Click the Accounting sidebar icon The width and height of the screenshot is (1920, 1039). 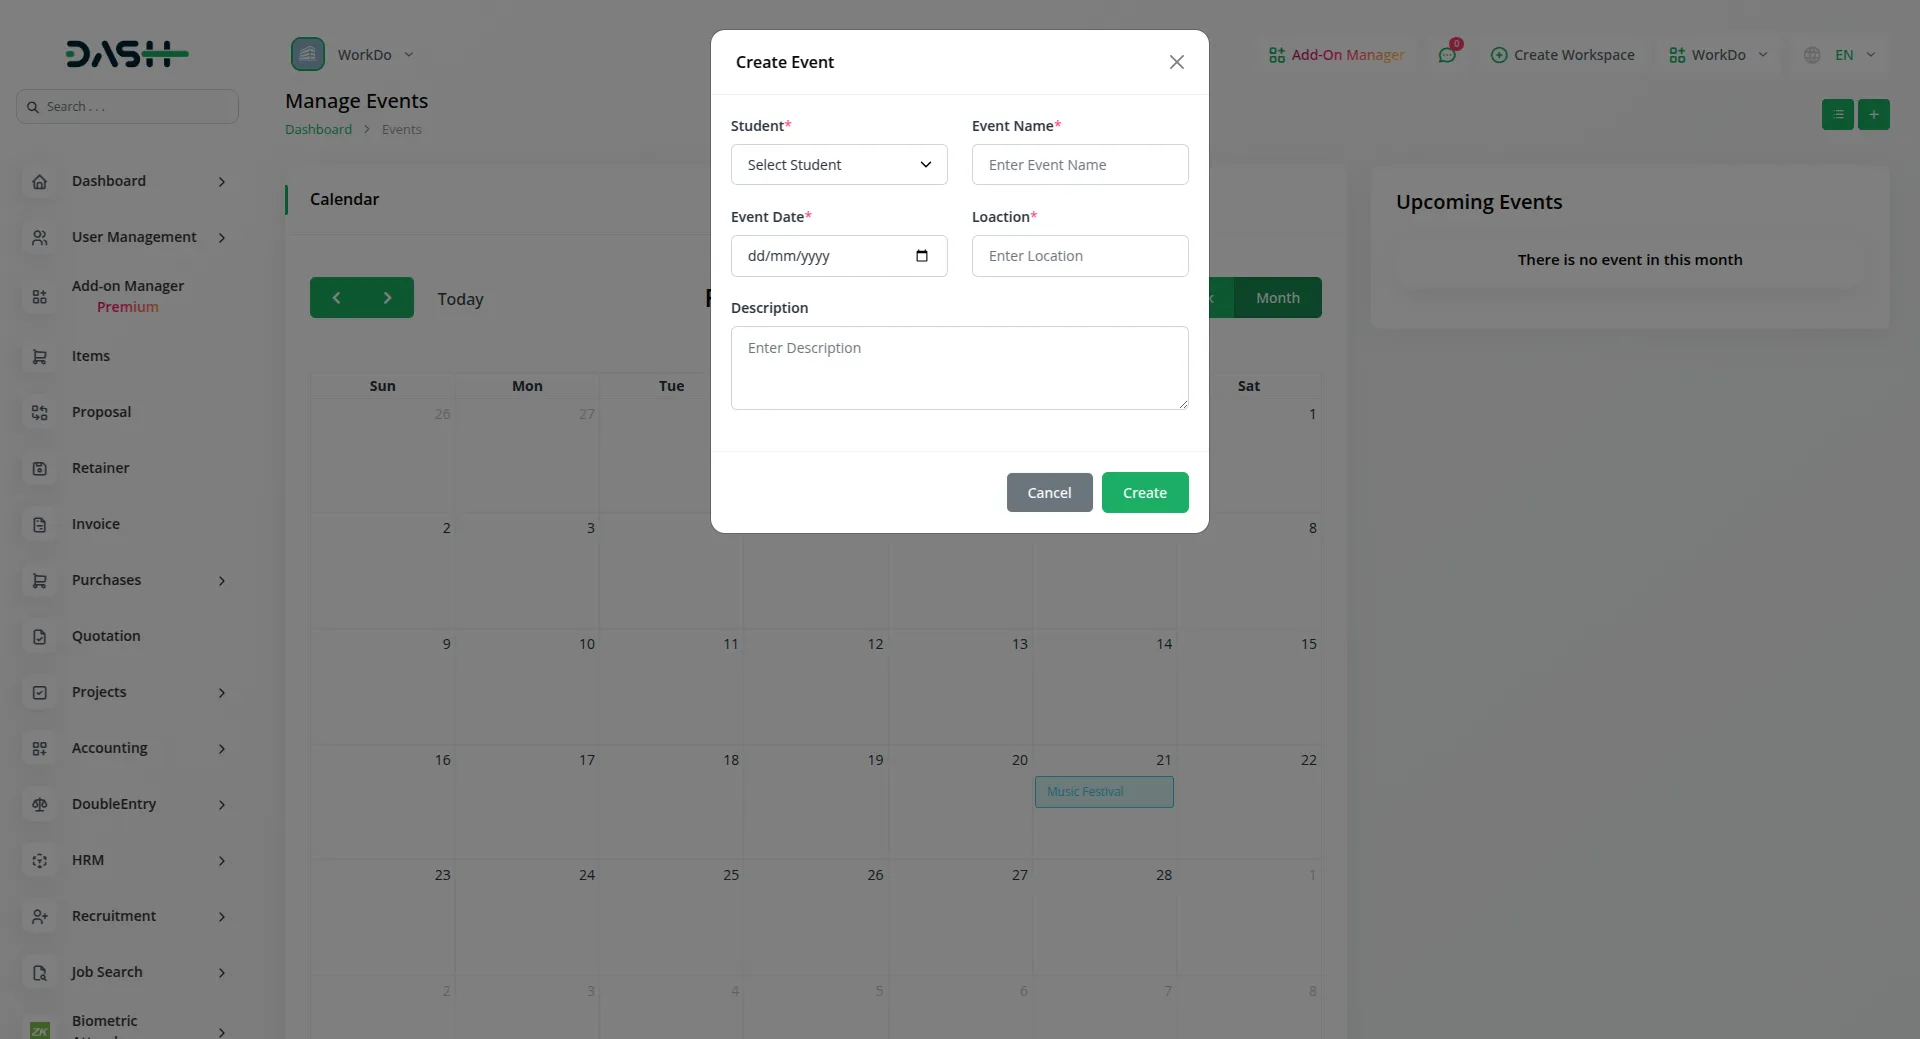pos(40,749)
